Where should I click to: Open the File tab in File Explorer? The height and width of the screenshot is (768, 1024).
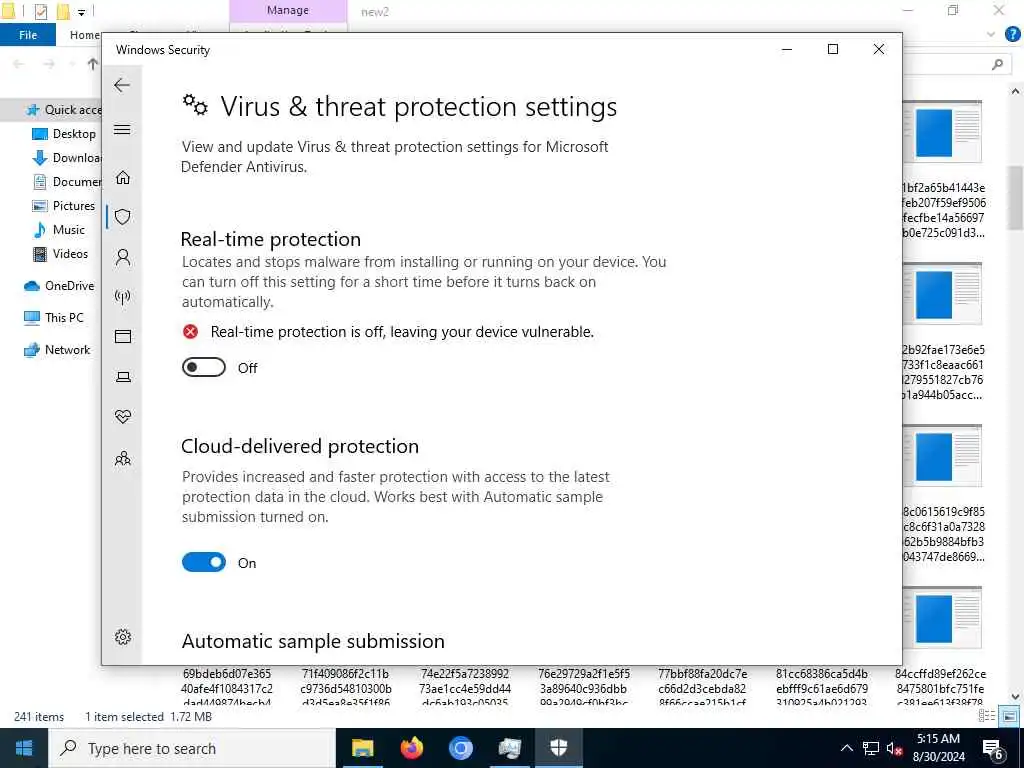(28, 35)
